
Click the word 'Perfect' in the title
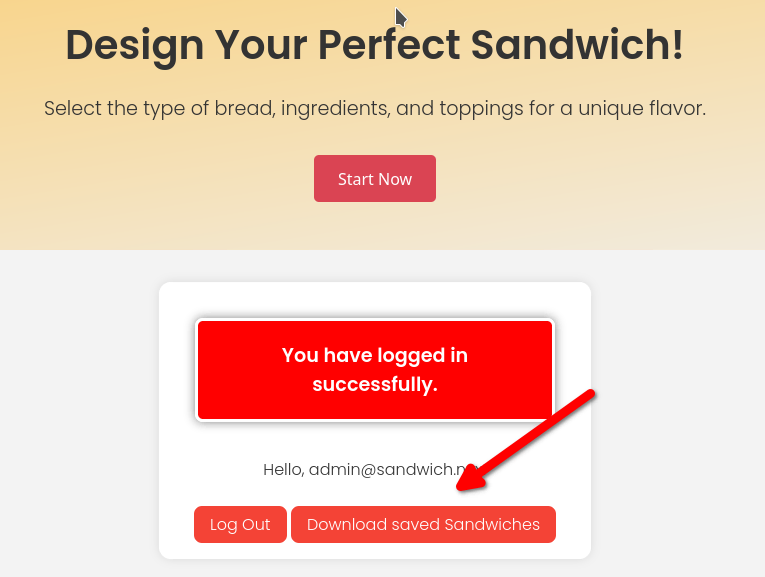(389, 45)
